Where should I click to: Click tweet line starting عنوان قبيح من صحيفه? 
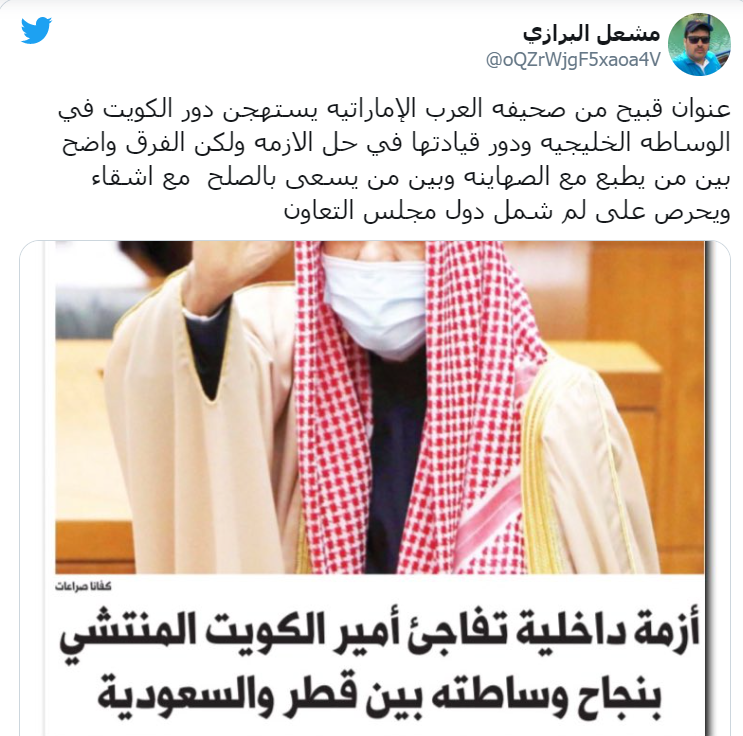[x=394, y=110]
